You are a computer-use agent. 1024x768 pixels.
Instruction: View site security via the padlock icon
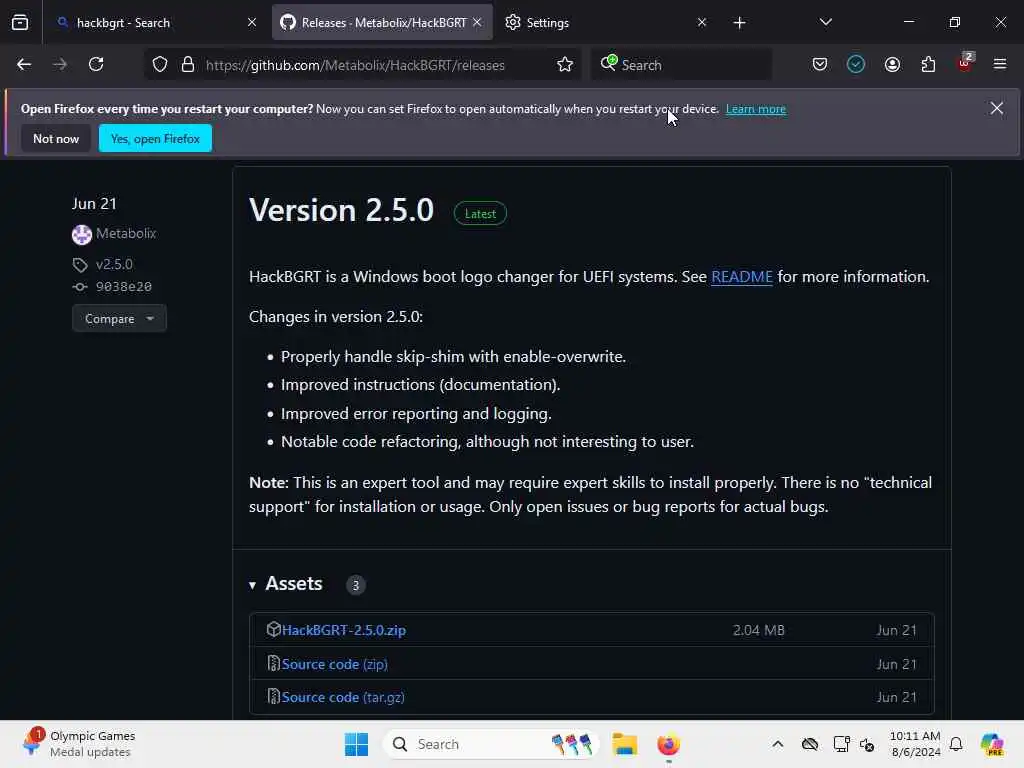pos(188,64)
